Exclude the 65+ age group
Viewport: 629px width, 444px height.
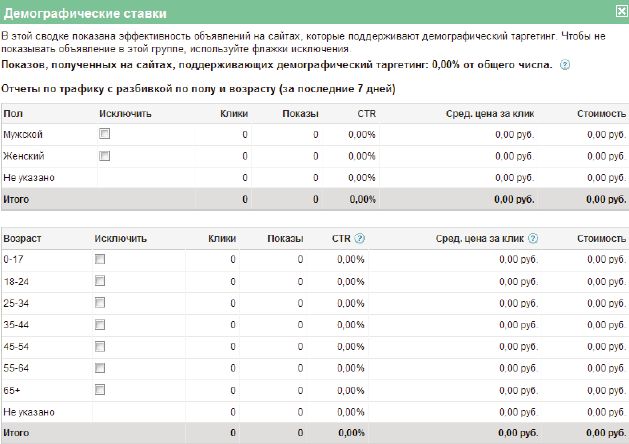point(99,390)
